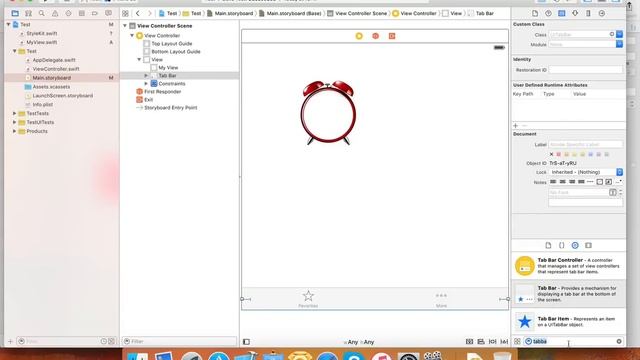Open the Issue navigator warning icon

[55, 13]
